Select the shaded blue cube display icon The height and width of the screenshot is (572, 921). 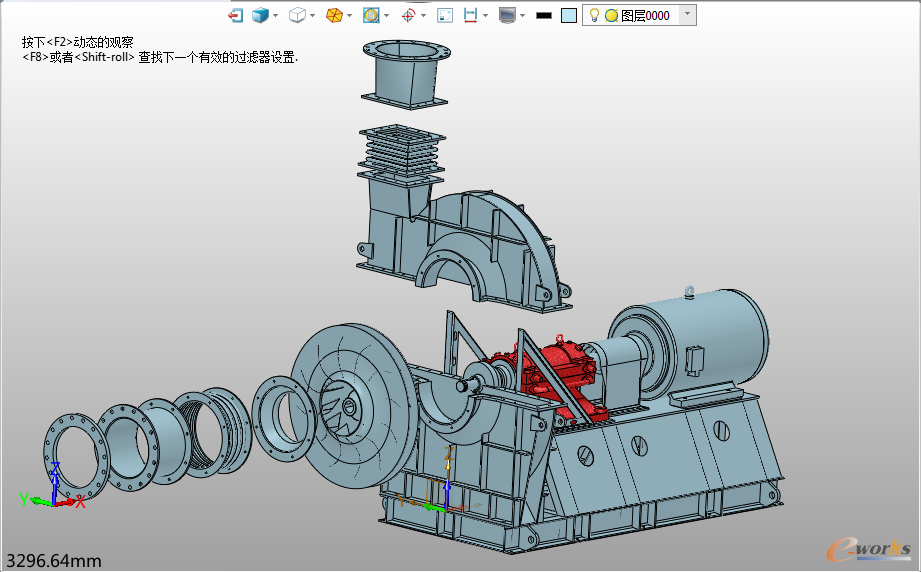pyautogui.click(x=260, y=15)
